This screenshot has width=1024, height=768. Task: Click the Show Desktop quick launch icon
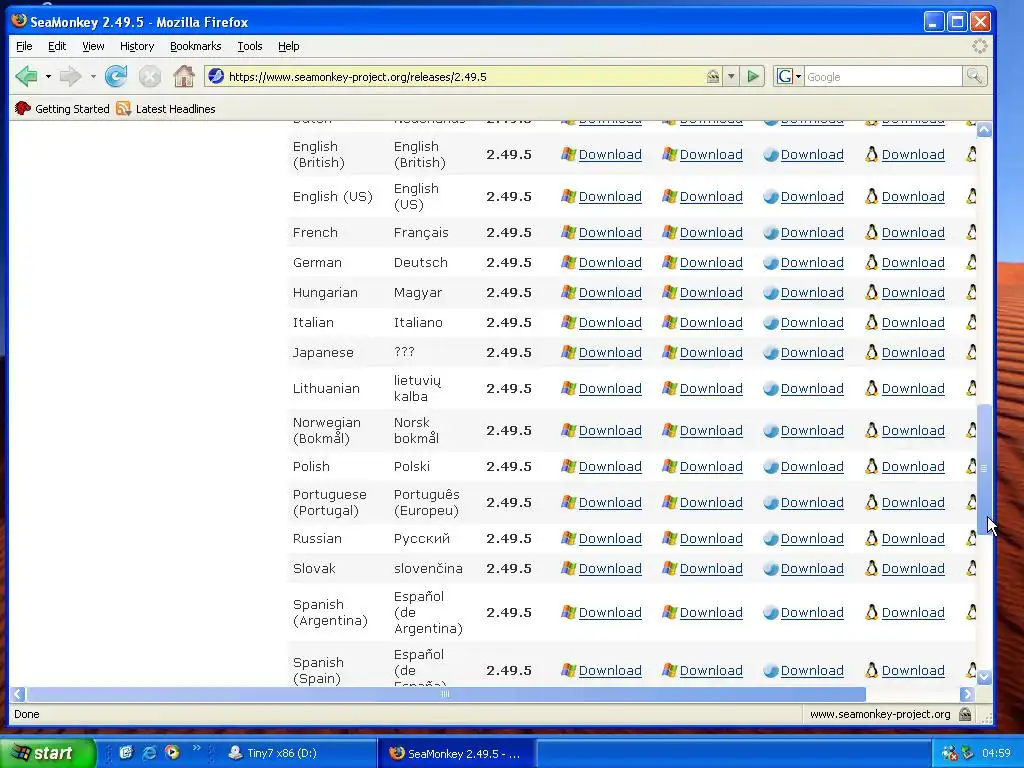pyautogui.click(x=126, y=752)
